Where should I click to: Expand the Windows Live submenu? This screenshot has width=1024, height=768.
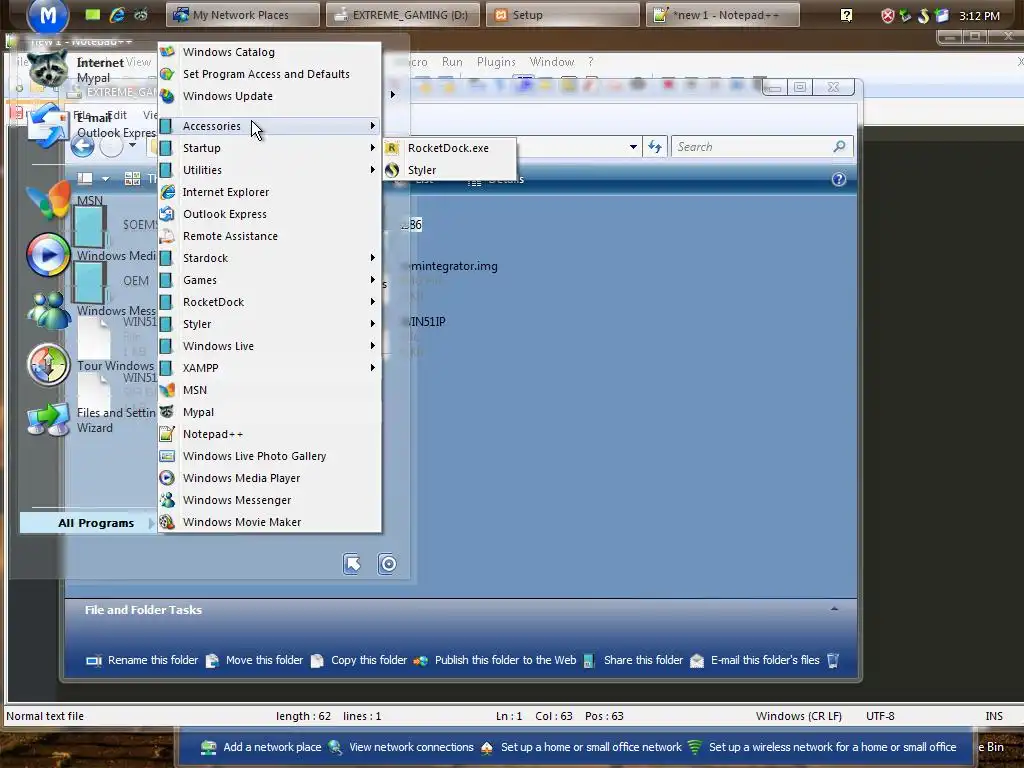coord(269,346)
